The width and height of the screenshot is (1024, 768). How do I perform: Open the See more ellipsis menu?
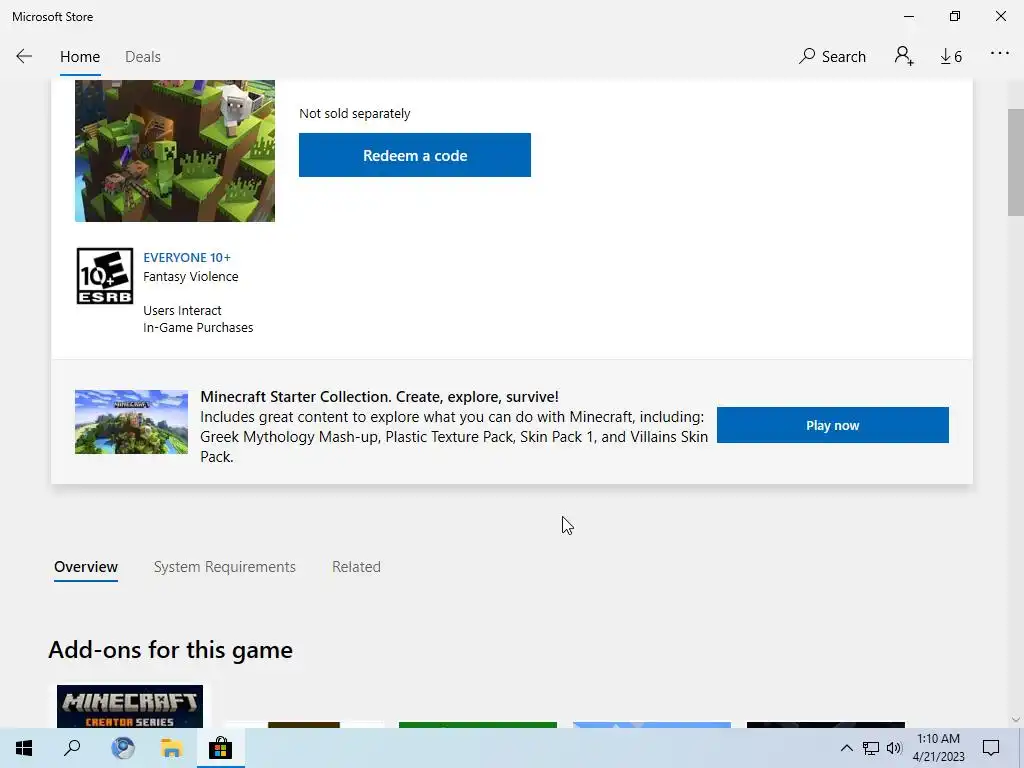click(x=999, y=54)
